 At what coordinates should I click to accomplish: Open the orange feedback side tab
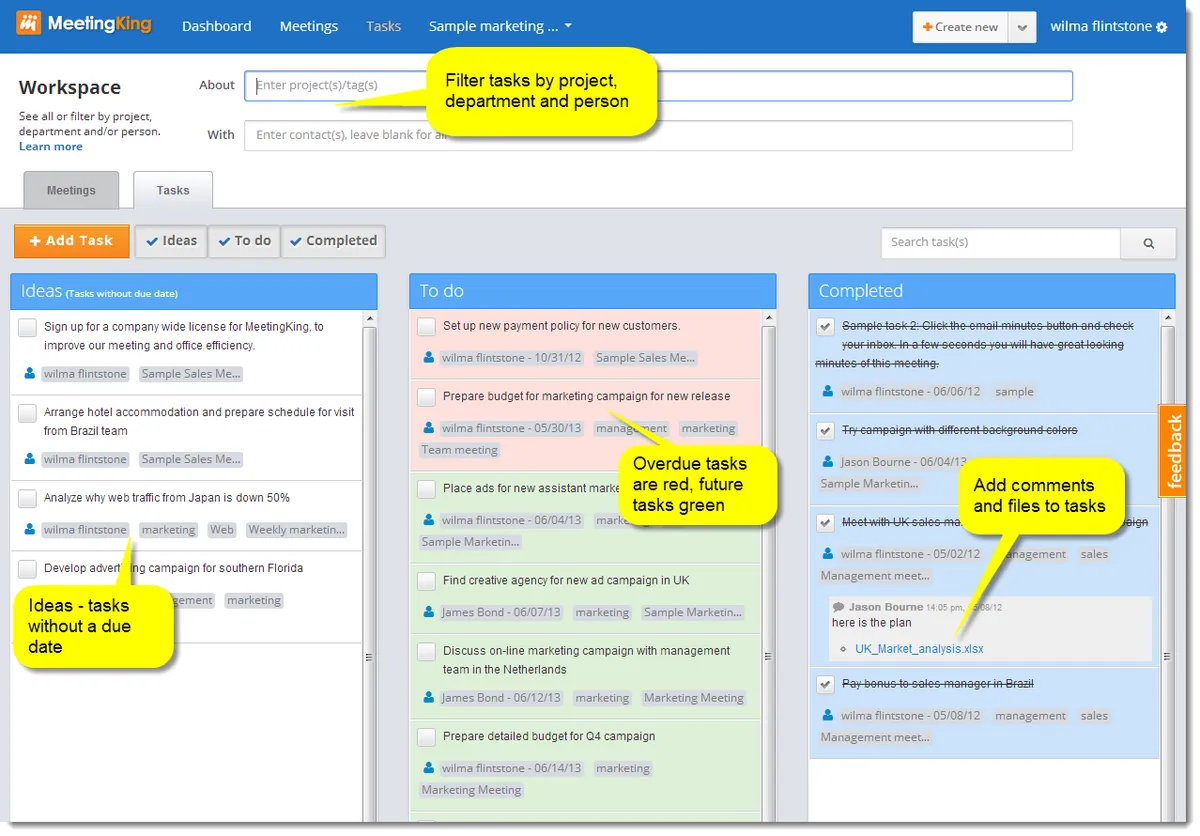pos(1172,451)
